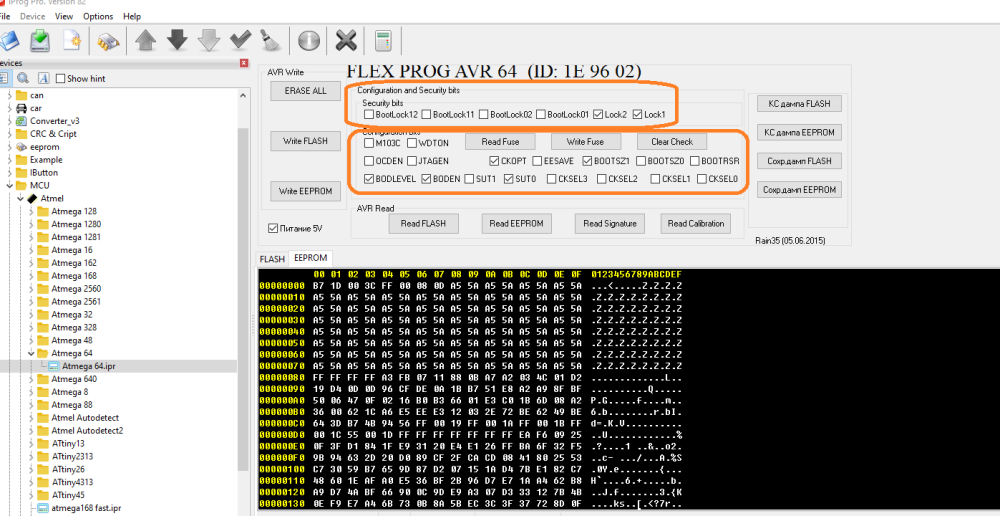Open the File menu
The image size is (1000, 516).
pos(5,16)
